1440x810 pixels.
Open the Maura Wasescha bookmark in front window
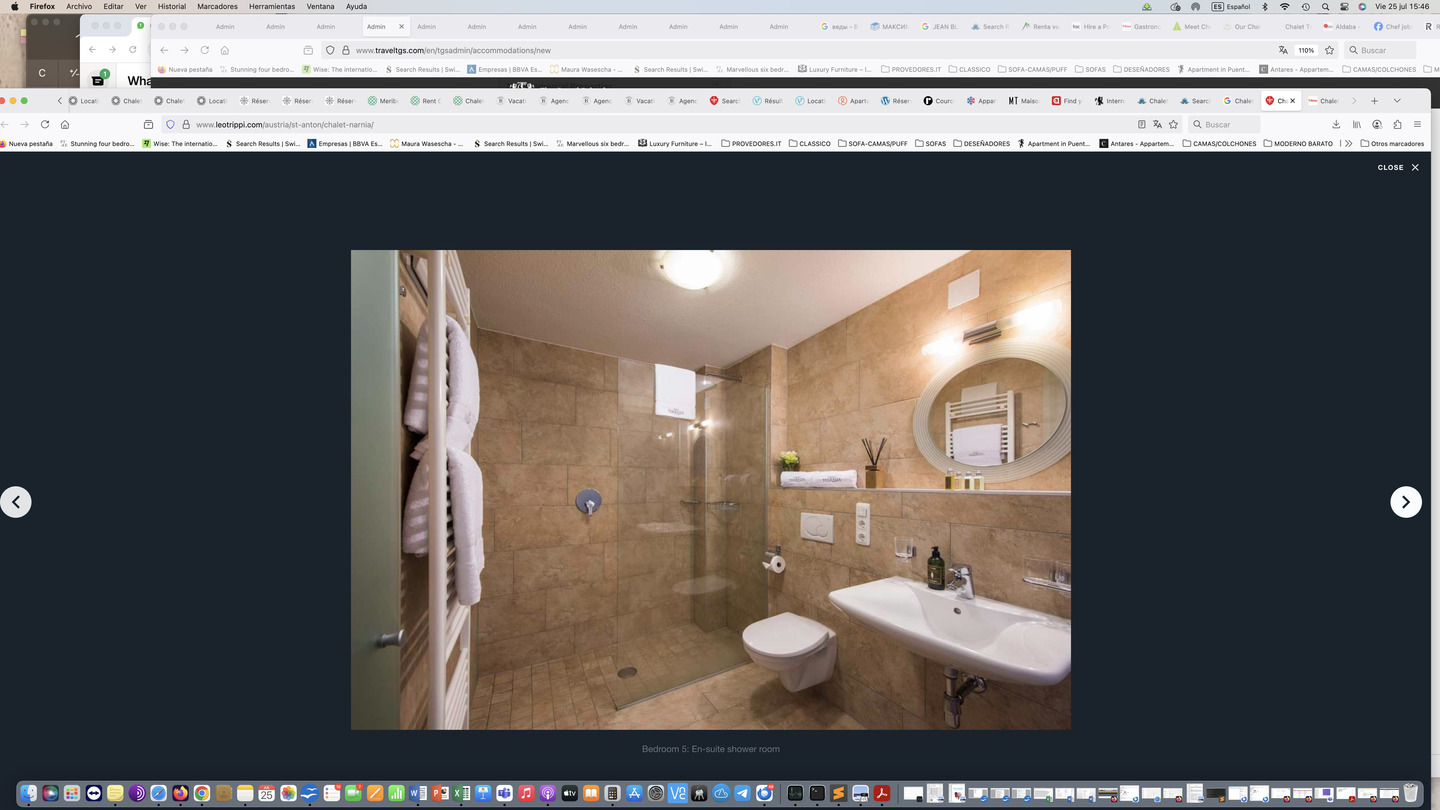(x=427, y=143)
